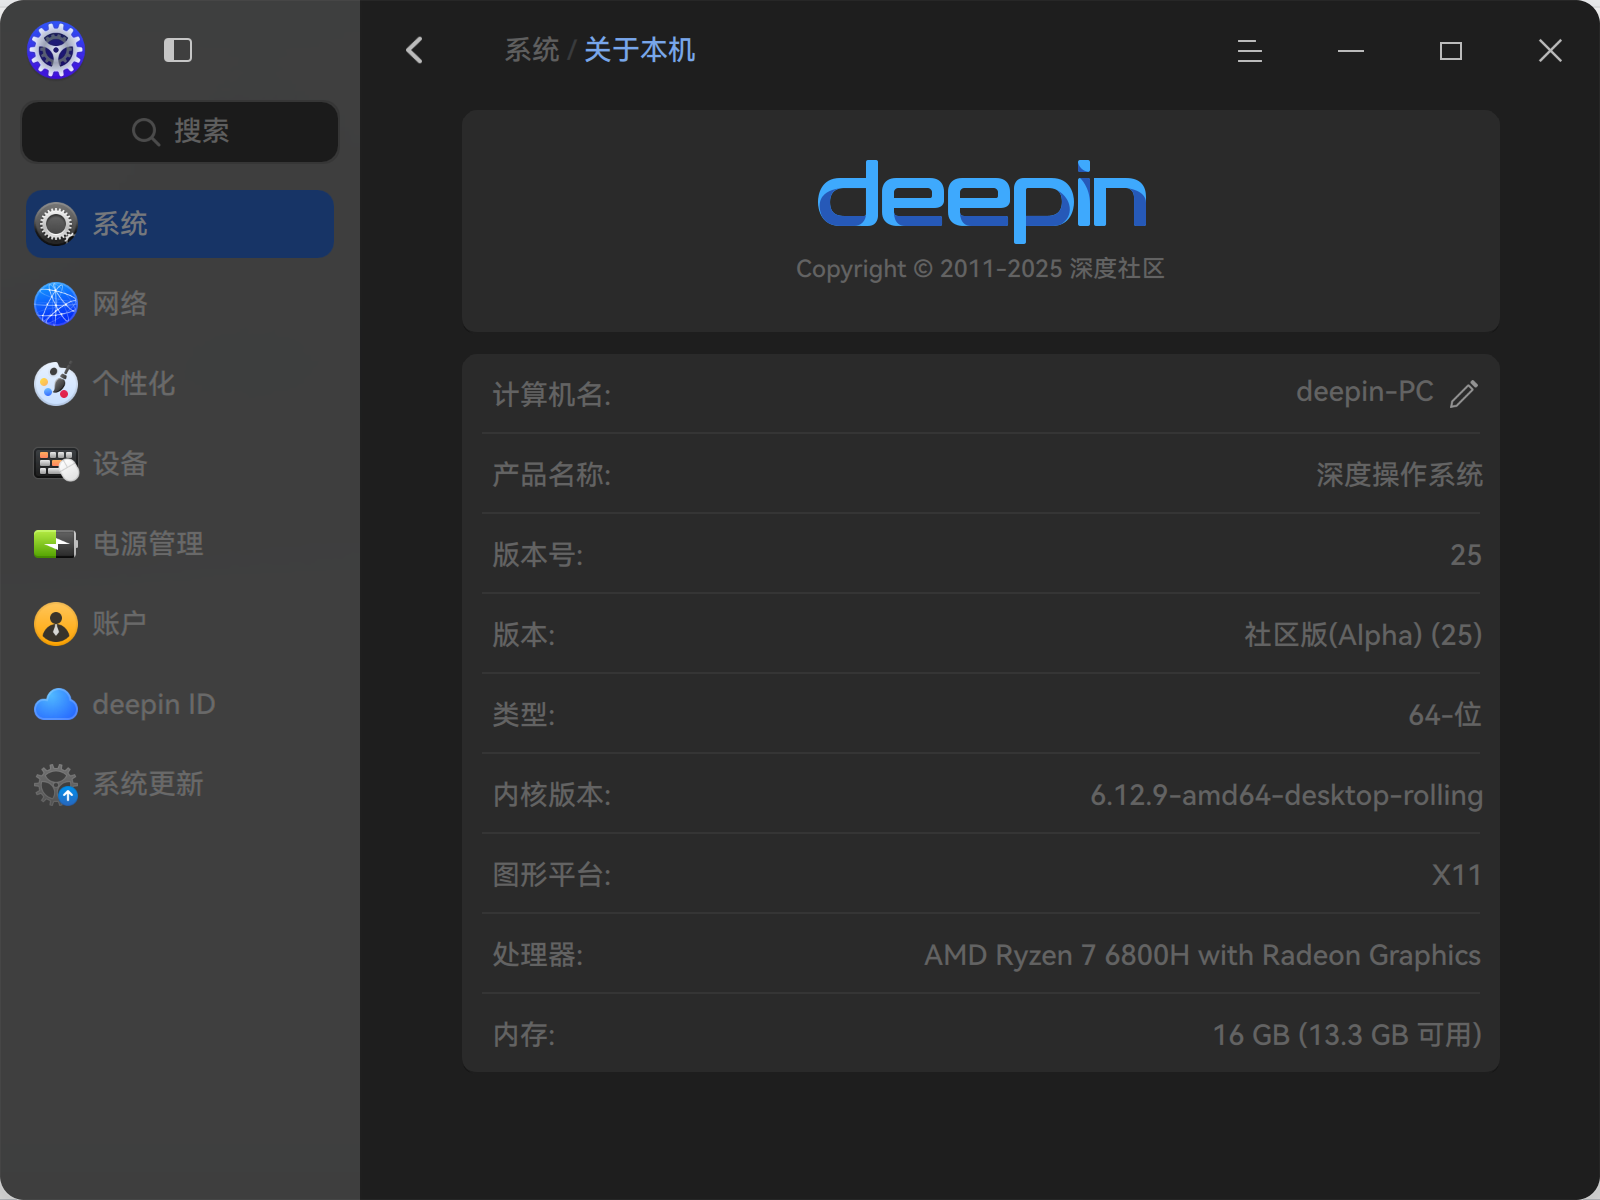Maximize the Control Center window
Image resolution: width=1600 pixels, height=1200 pixels.
(1451, 50)
